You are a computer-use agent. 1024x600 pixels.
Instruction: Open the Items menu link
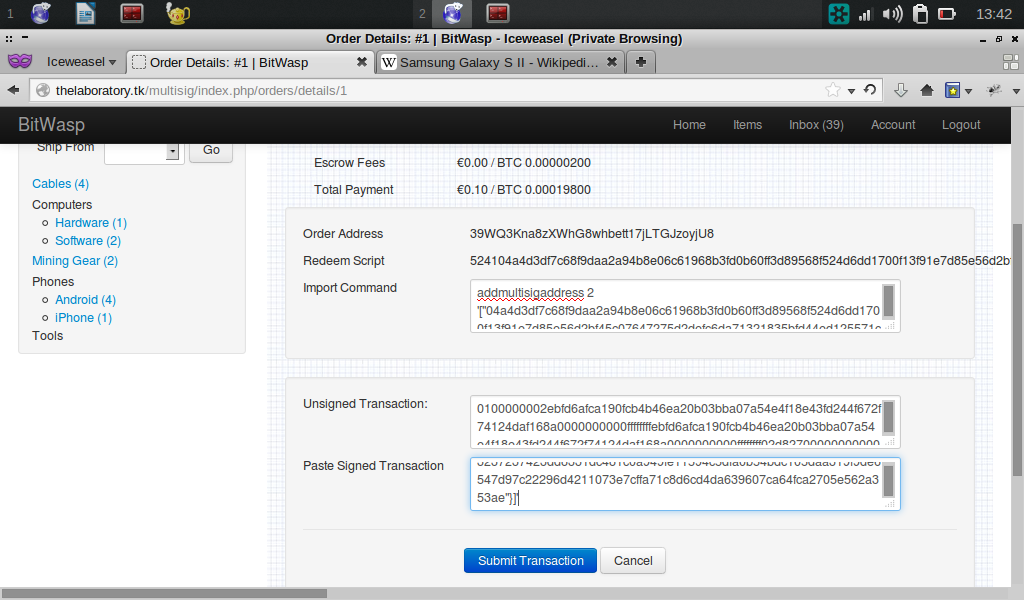point(747,125)
